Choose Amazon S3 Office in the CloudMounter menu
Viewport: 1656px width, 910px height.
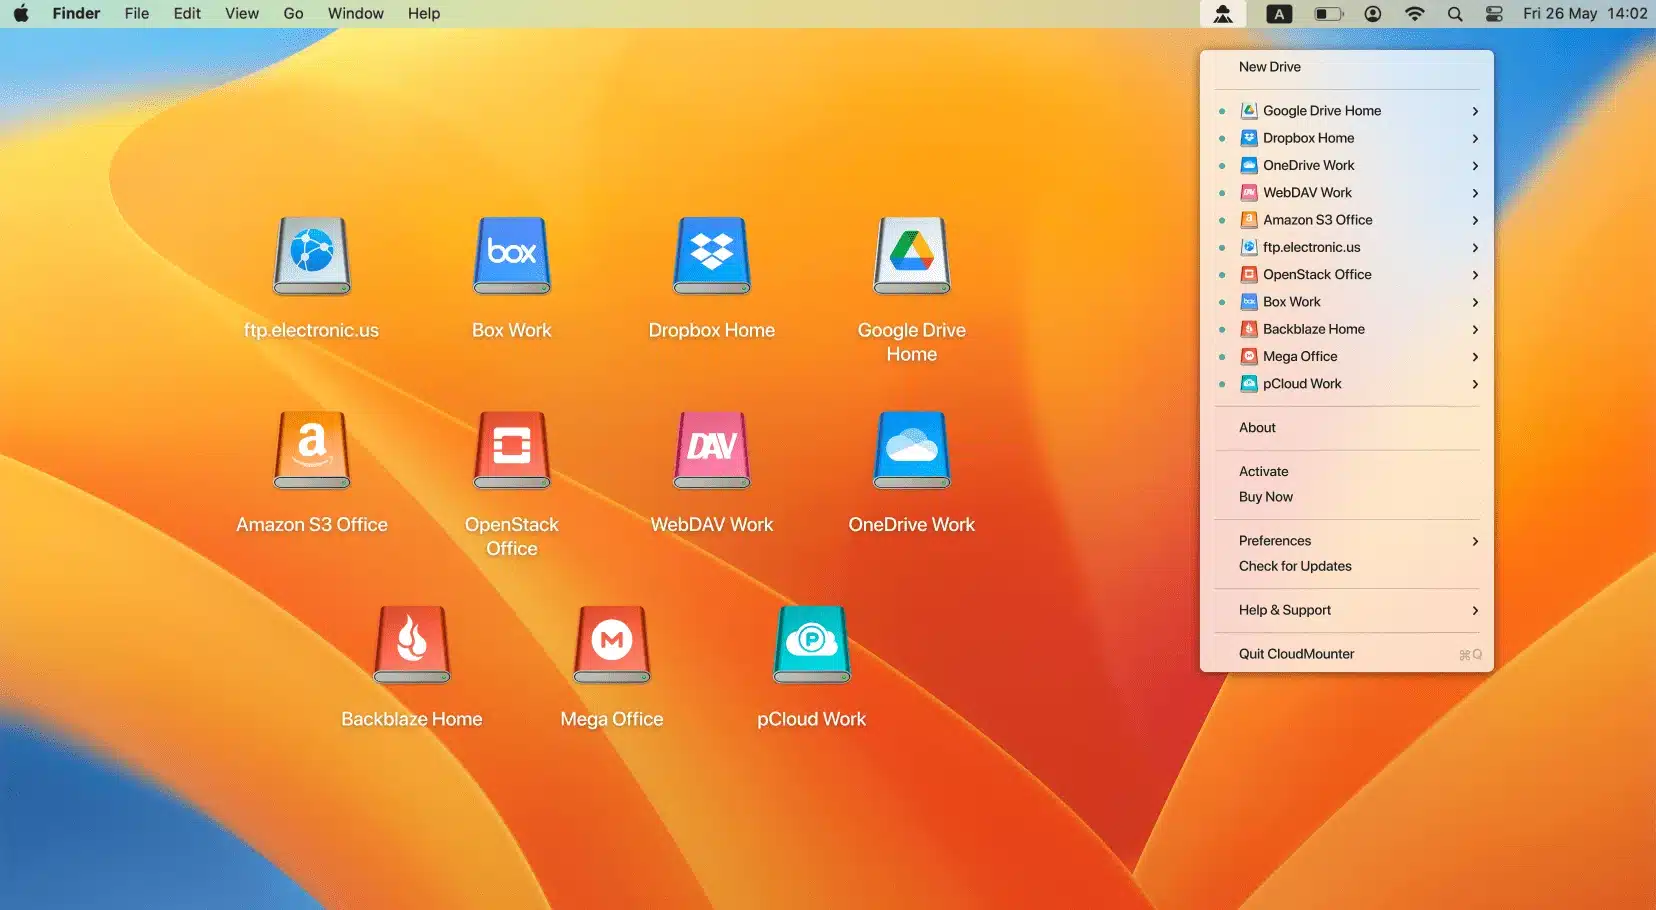1347,220
